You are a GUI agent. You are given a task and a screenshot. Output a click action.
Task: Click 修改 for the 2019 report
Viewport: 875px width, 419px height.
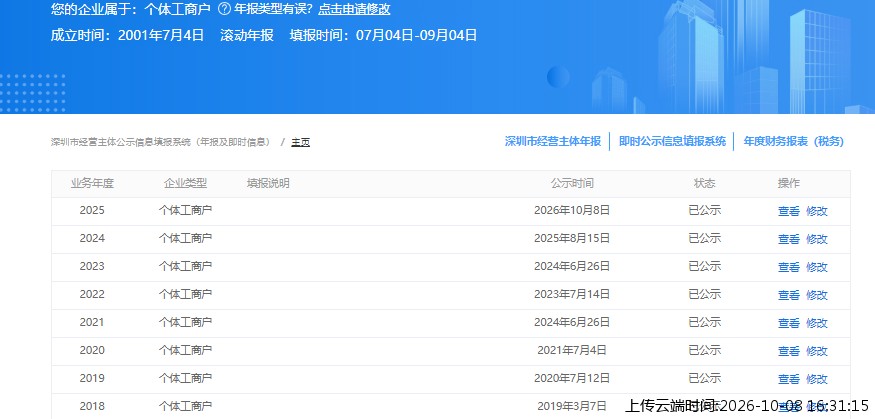tap(816, 379)
